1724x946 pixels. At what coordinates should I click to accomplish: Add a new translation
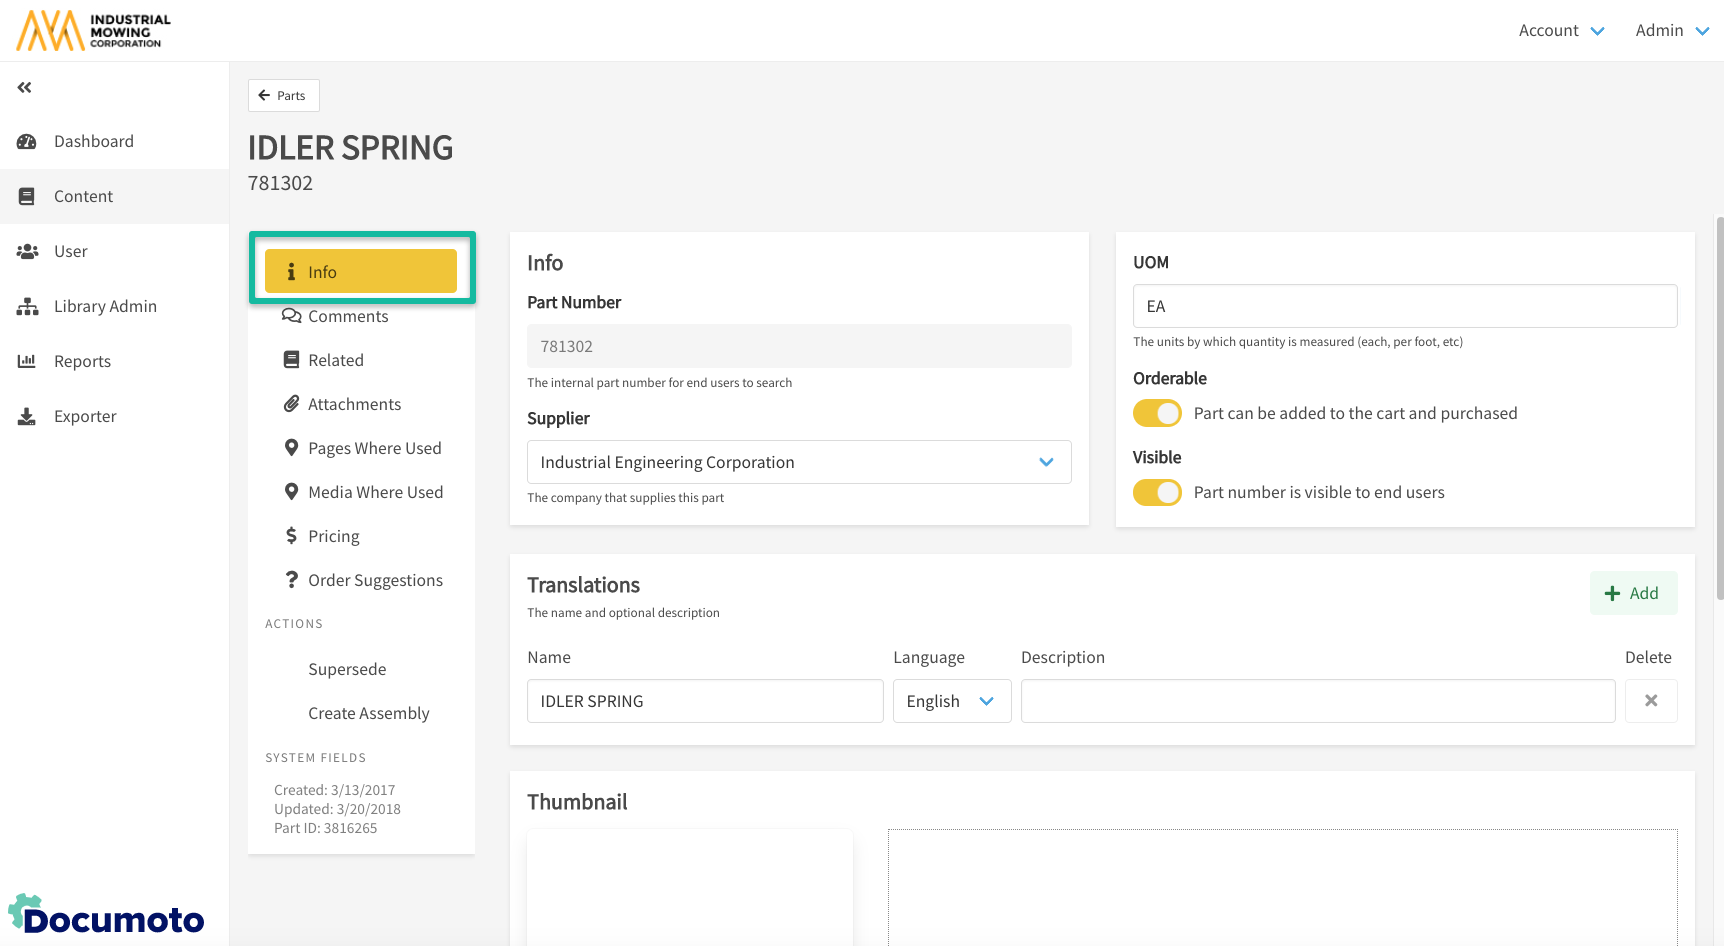pos(1632,593)
